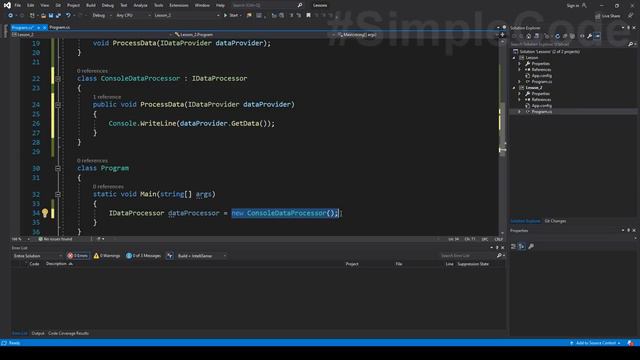Click the lightbulb quick actions icon

point(45,213)
